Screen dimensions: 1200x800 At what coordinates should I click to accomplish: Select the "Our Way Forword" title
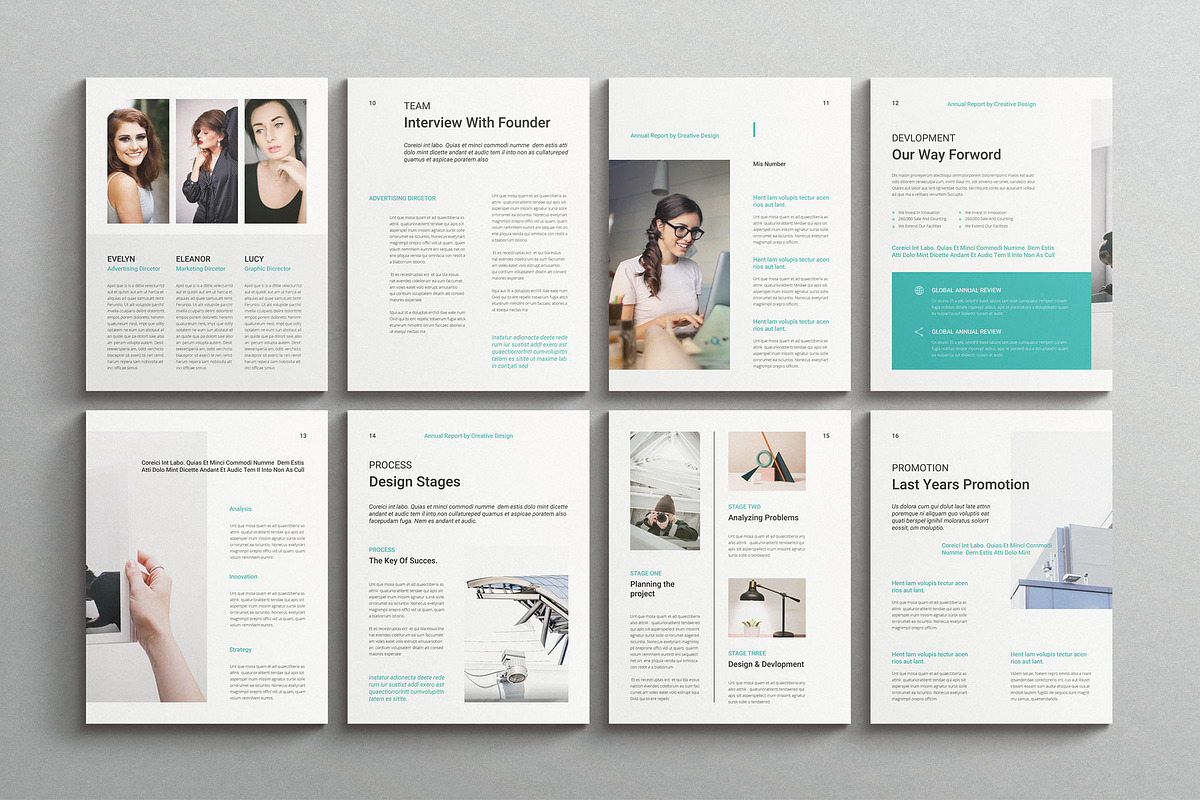tap(946, 155)
